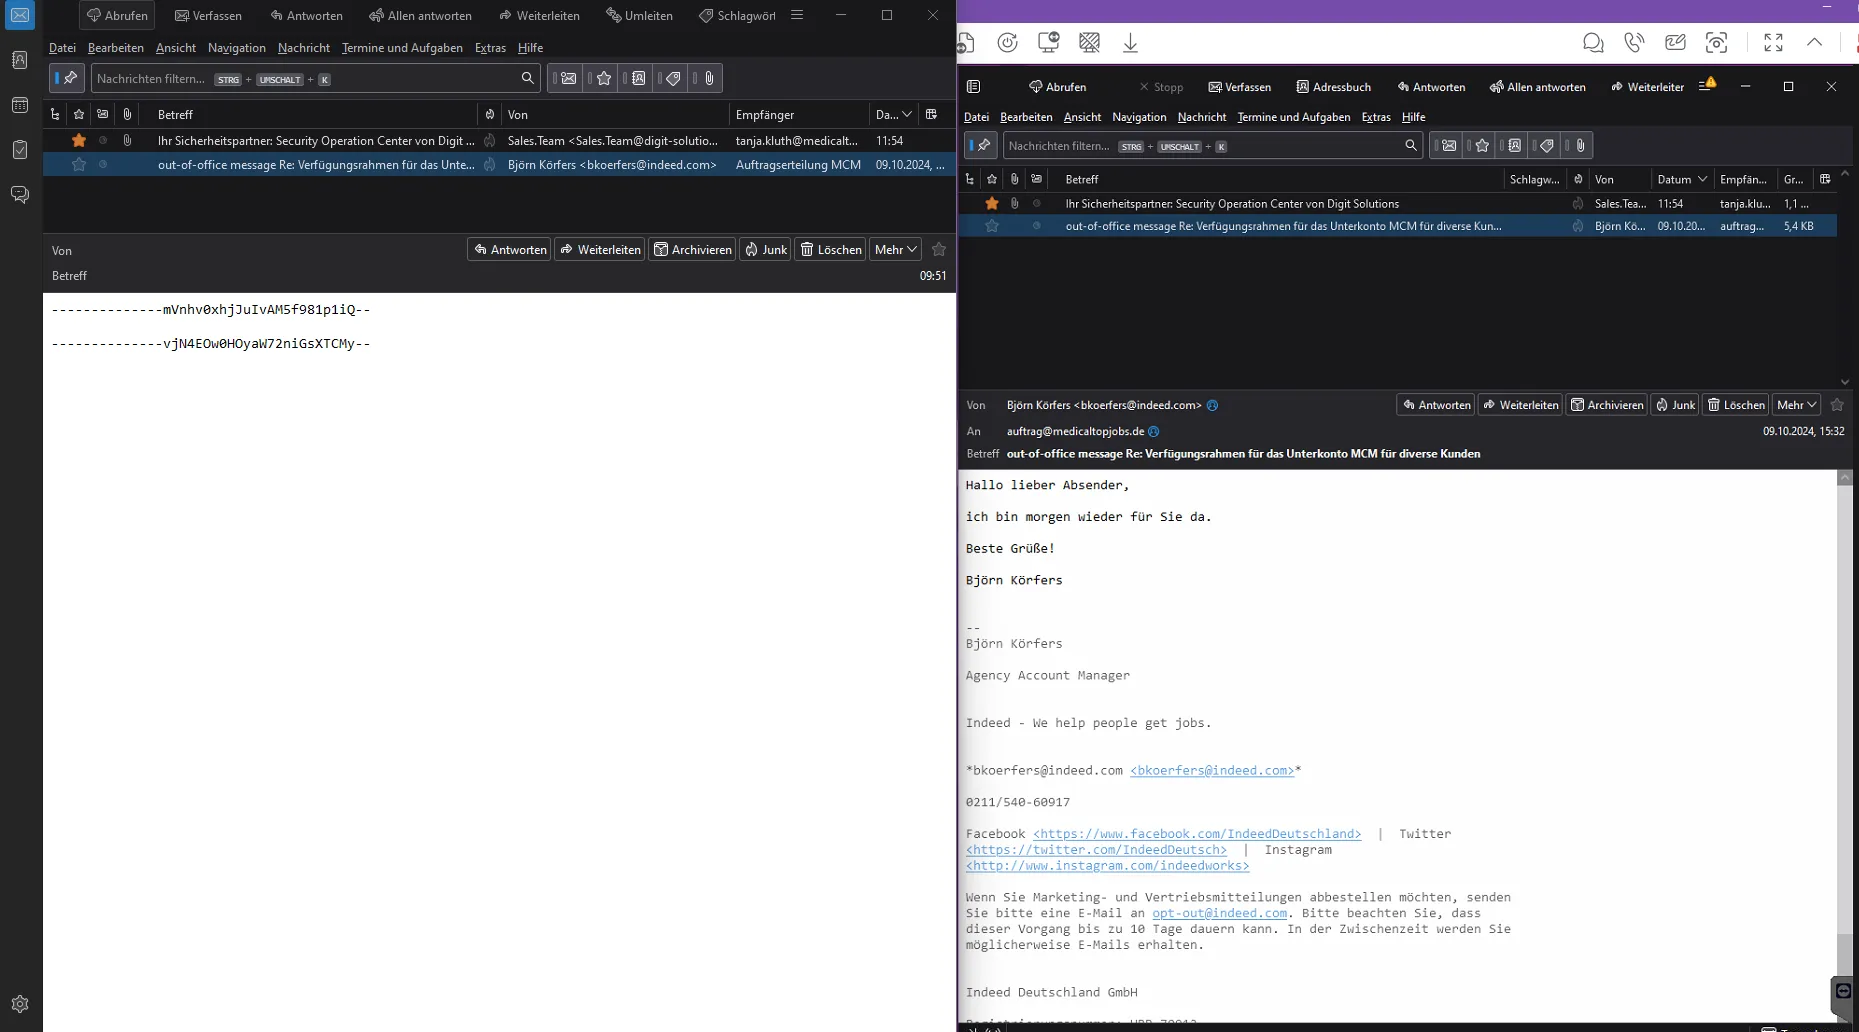The image size is (1859, 1032).
Task: Open instagram.com/indeedworks link
Action: pyautogui.click(x=1108, y=865)
